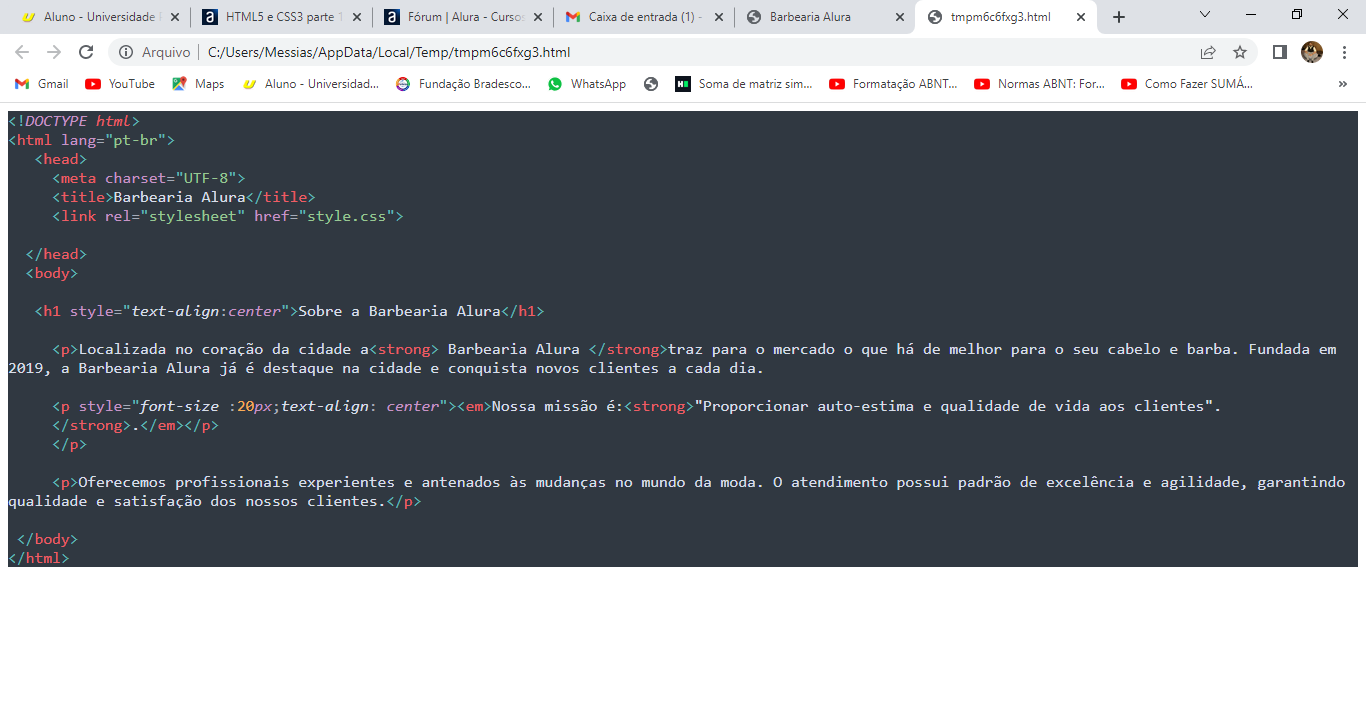Screen dimensions: 1366x728
Task: Open the browser side panel
Action: [x=1279, y=52]
